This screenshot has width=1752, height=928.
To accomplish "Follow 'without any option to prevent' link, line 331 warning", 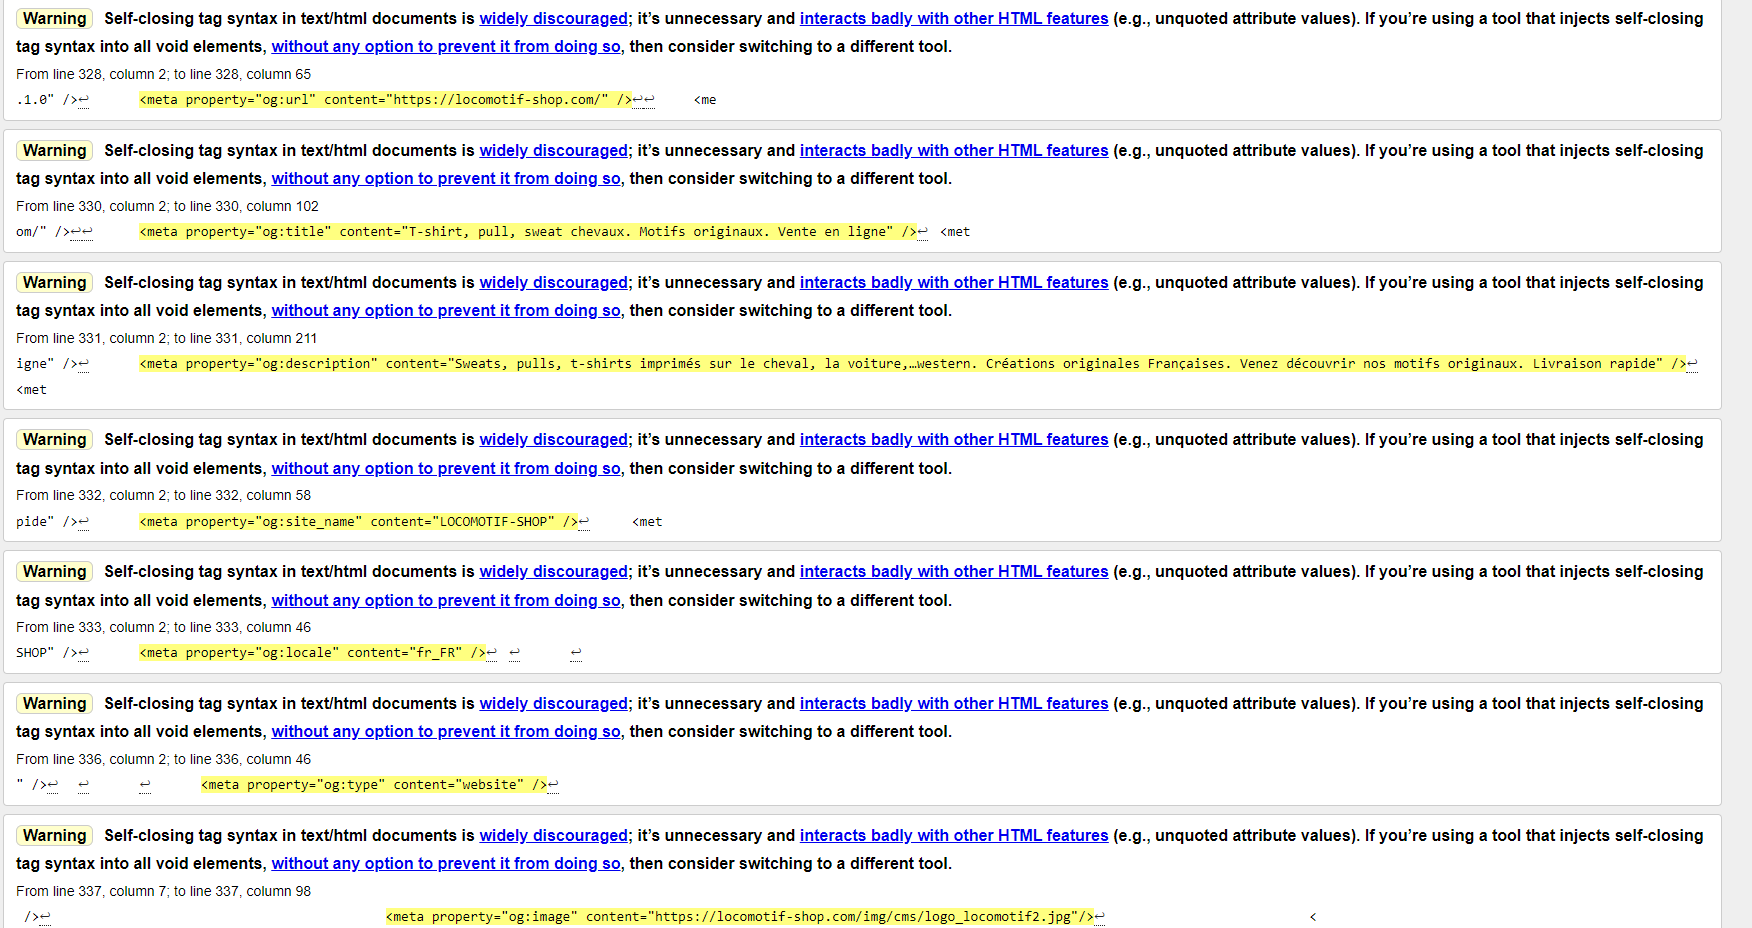I will pos(446,311).
